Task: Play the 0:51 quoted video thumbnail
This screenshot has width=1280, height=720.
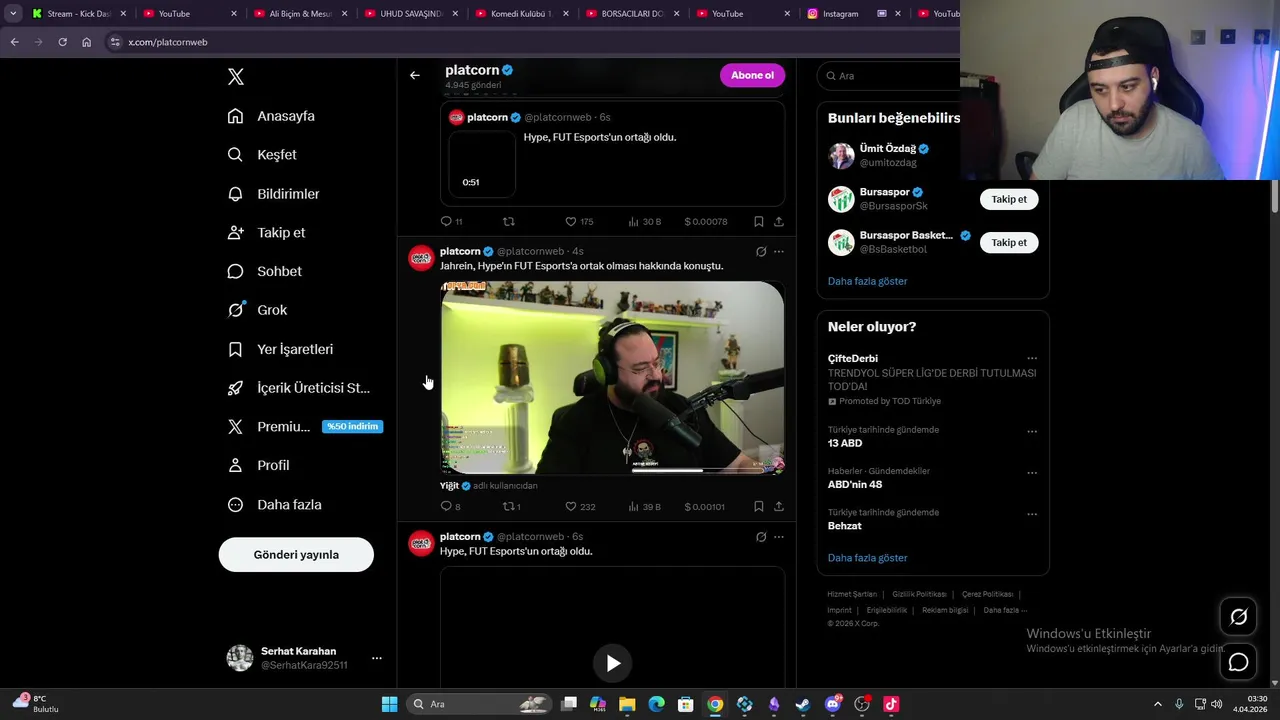Action: pos(482,163)
